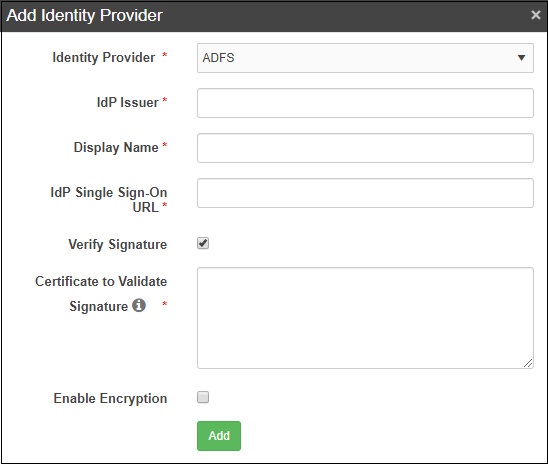Click the Add Identity Provider title bar

(274, 16)
